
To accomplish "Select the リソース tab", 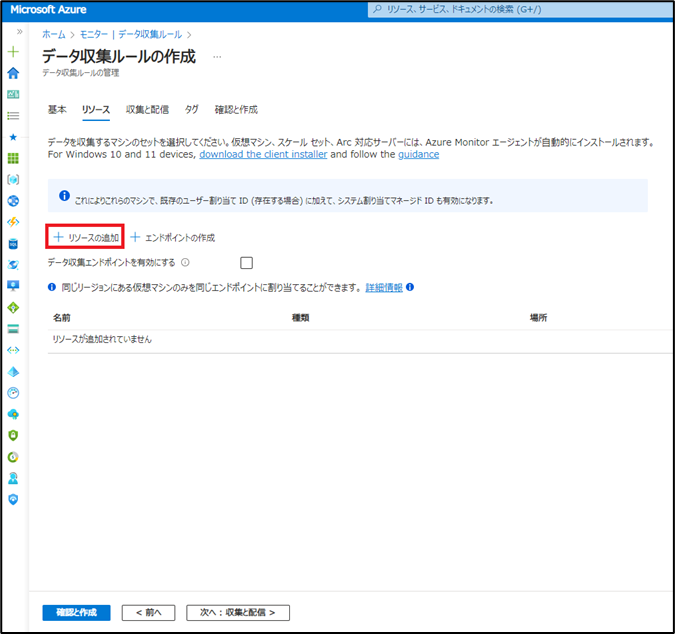I will click(x=96, y=110).
